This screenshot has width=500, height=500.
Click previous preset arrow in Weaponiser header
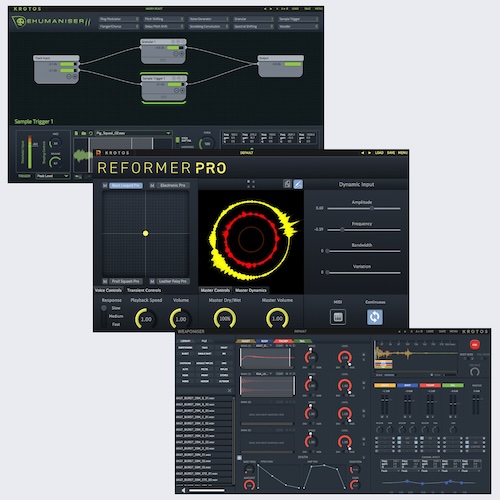click(x=399, y=332)
